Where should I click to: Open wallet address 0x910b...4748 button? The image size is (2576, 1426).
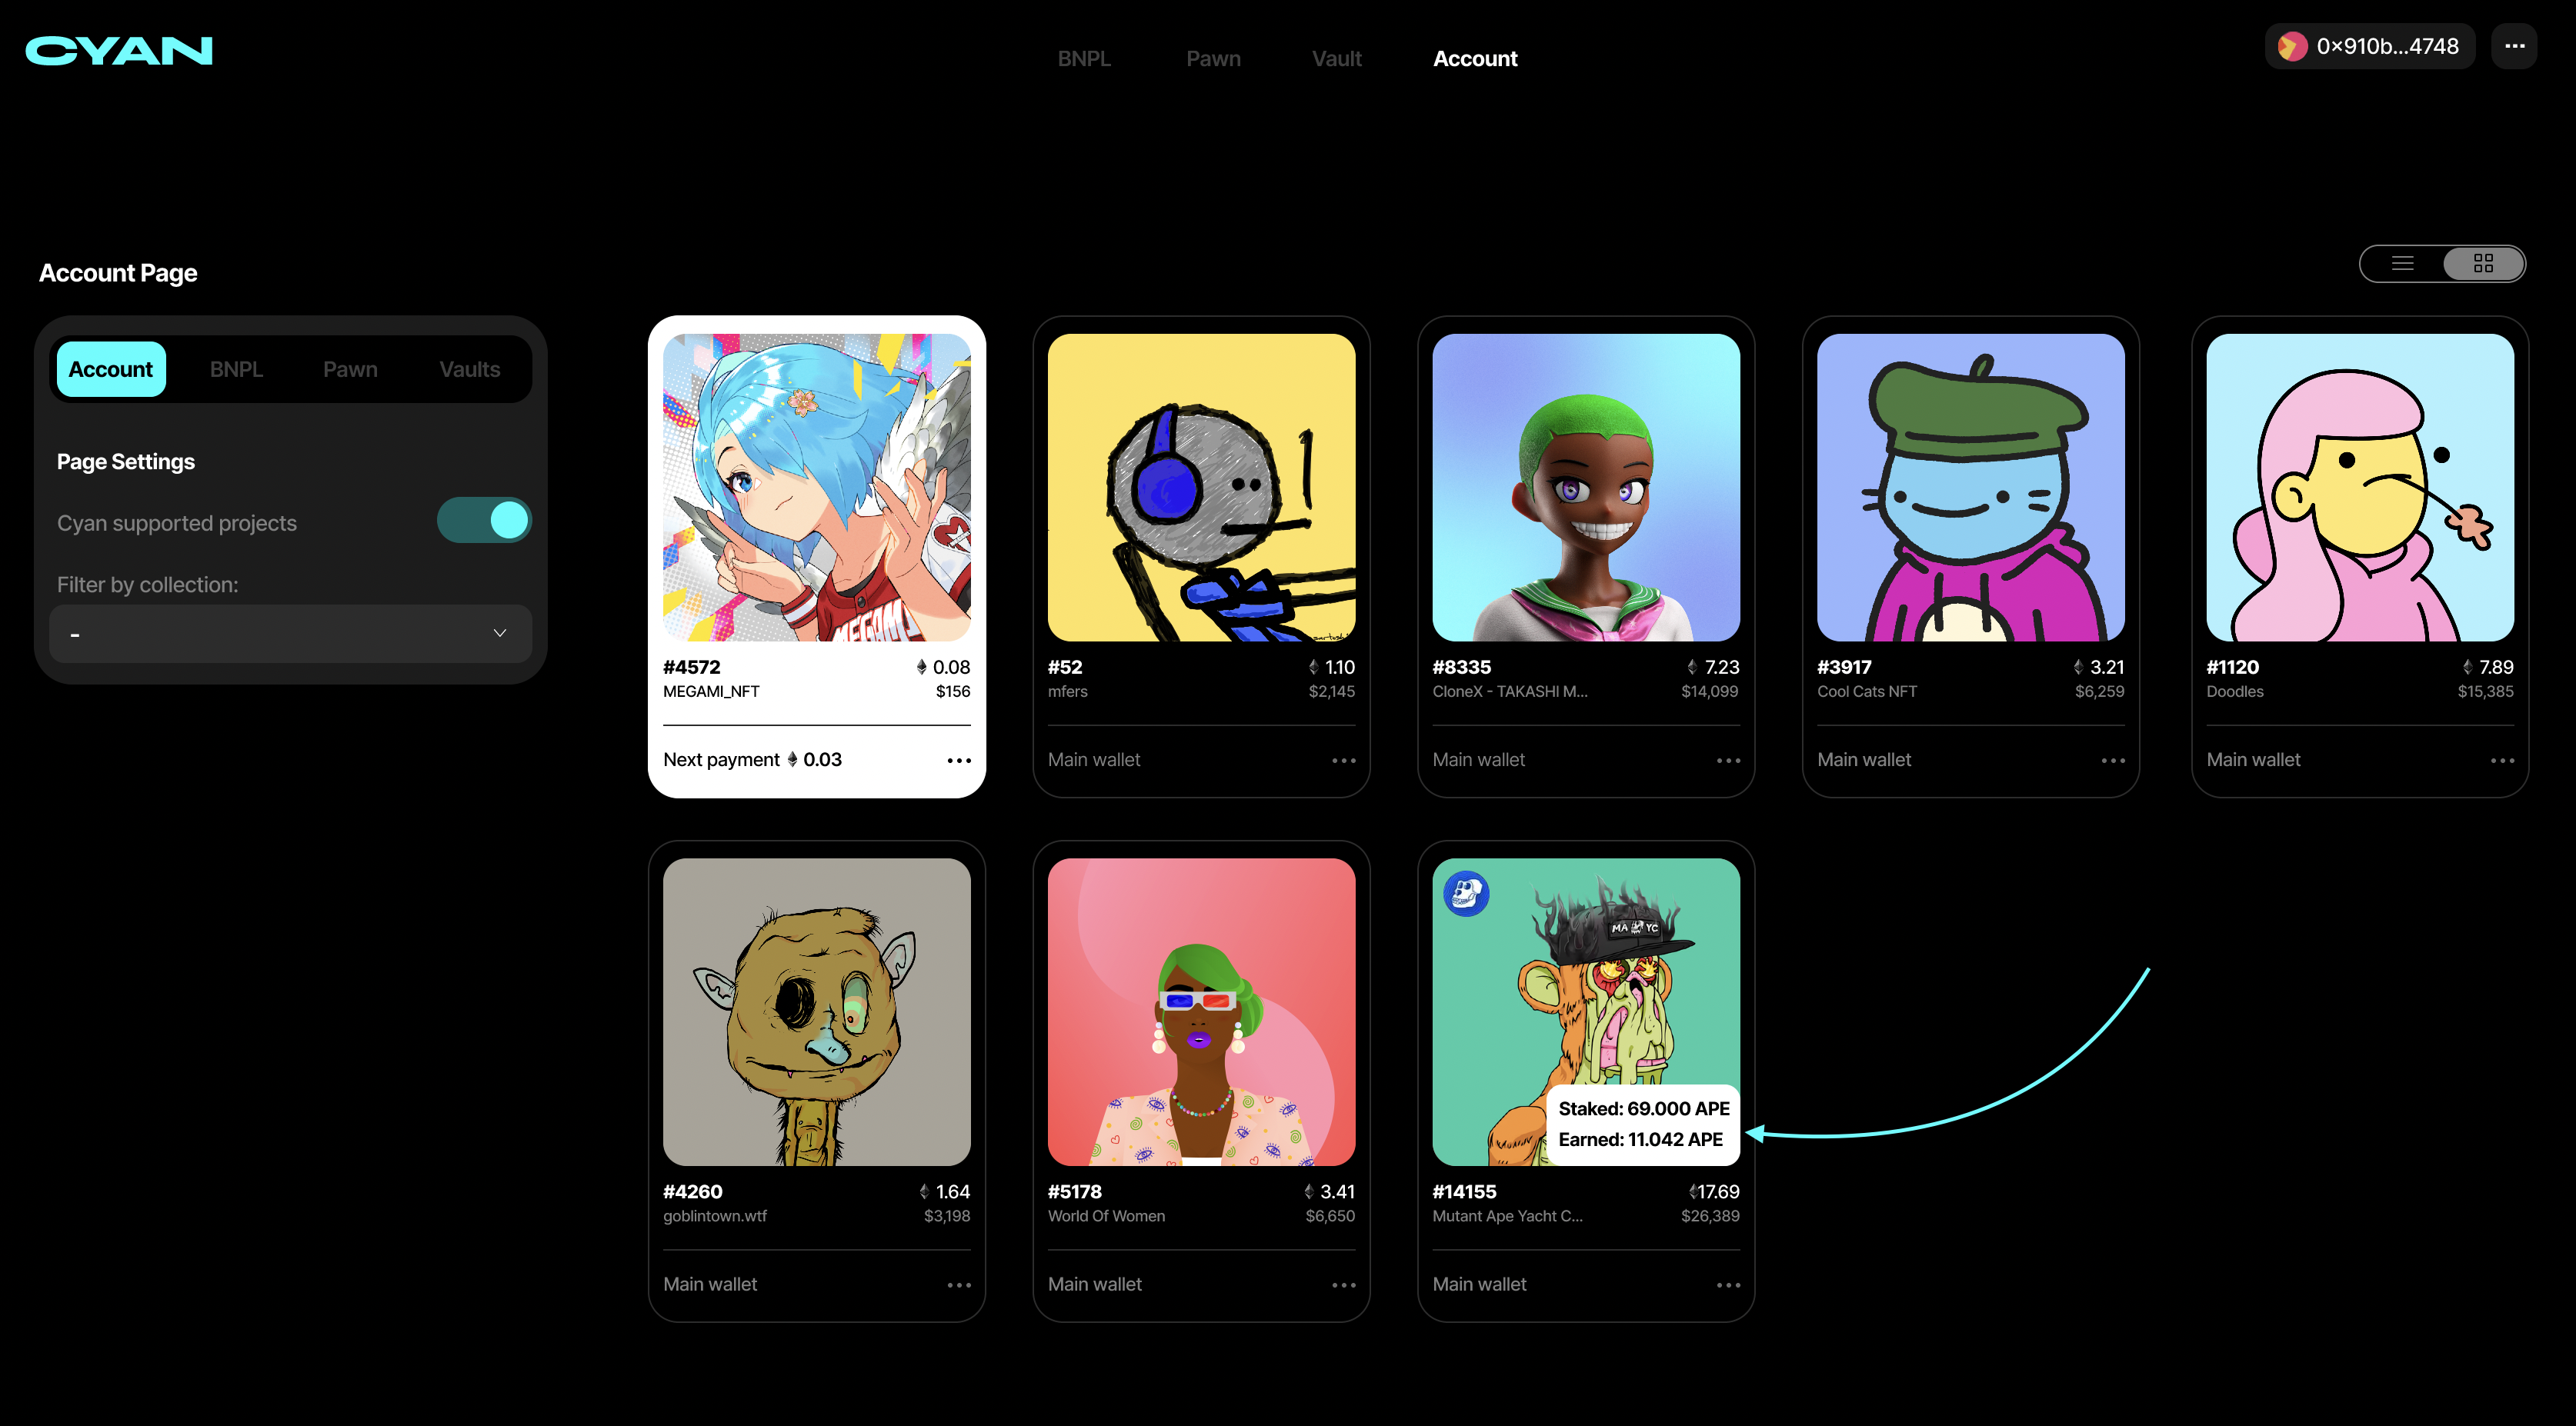[x=2369, y=46]
